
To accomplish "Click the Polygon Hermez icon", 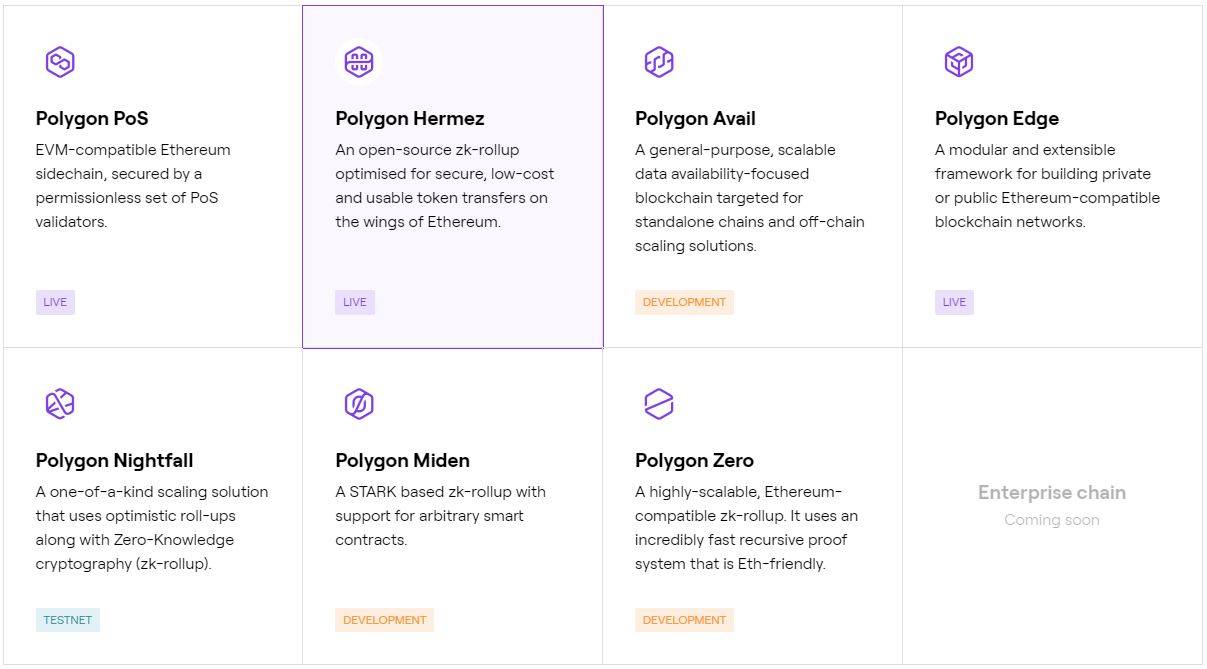I will 358,61.
